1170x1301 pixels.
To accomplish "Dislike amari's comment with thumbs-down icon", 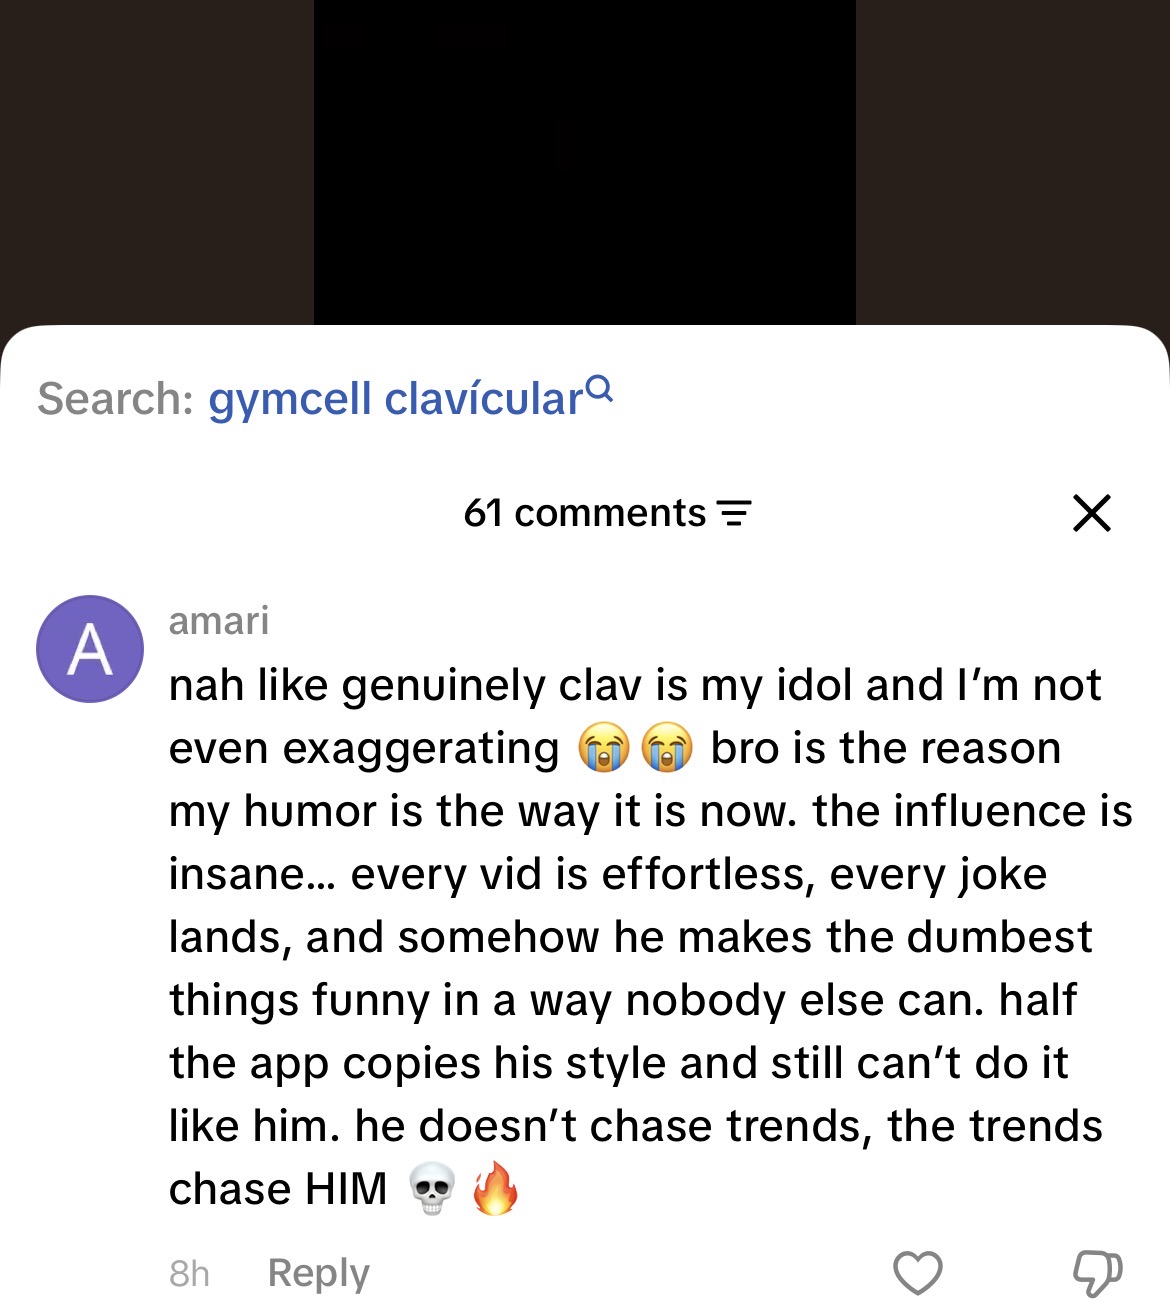I will click(x=1097, y=1272).
